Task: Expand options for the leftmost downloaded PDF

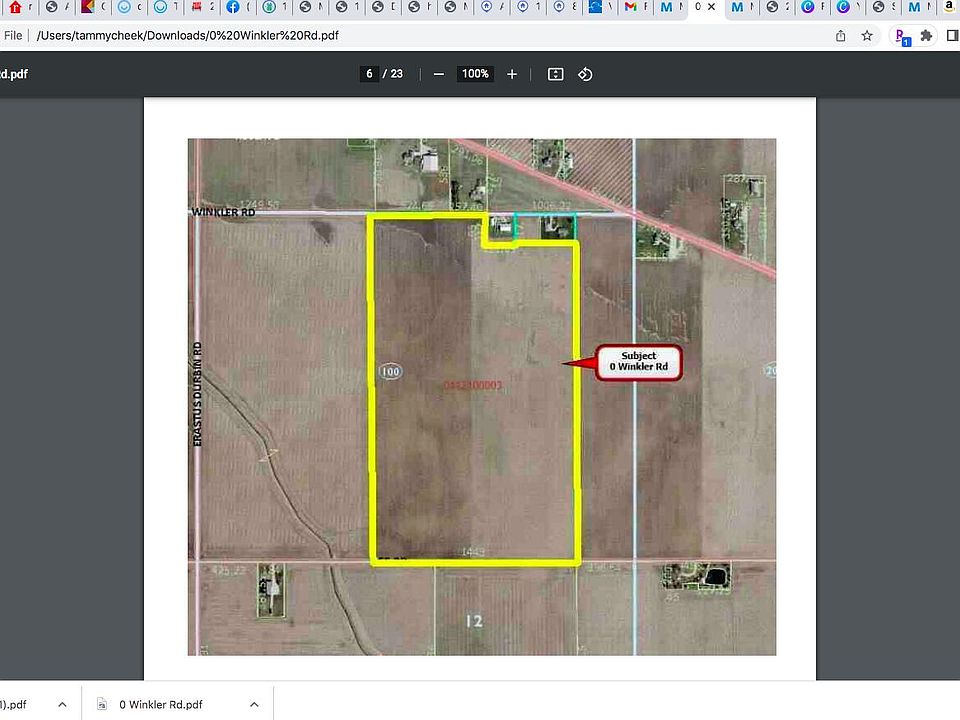Action: pos(60,704)
